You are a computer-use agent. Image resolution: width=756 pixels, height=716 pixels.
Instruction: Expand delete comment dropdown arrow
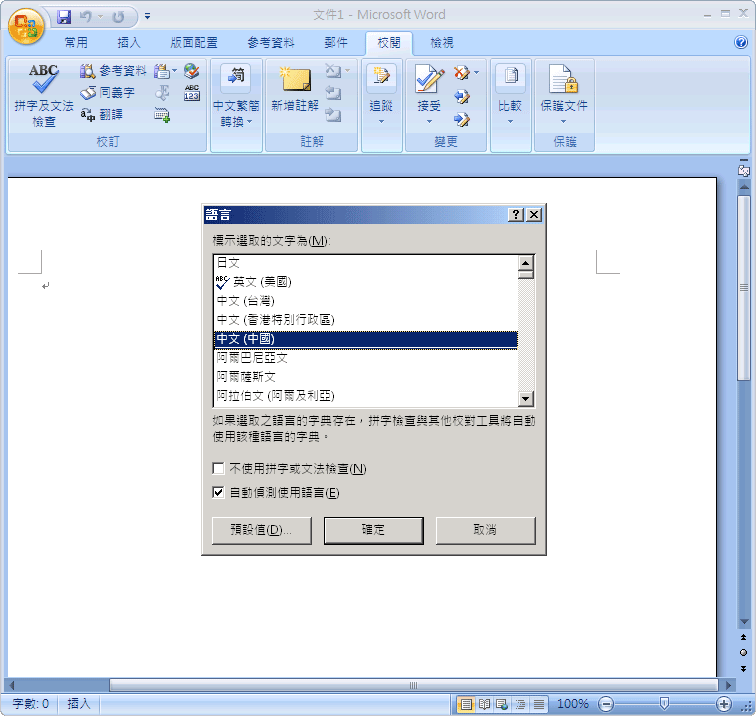(x=347, y=71)
